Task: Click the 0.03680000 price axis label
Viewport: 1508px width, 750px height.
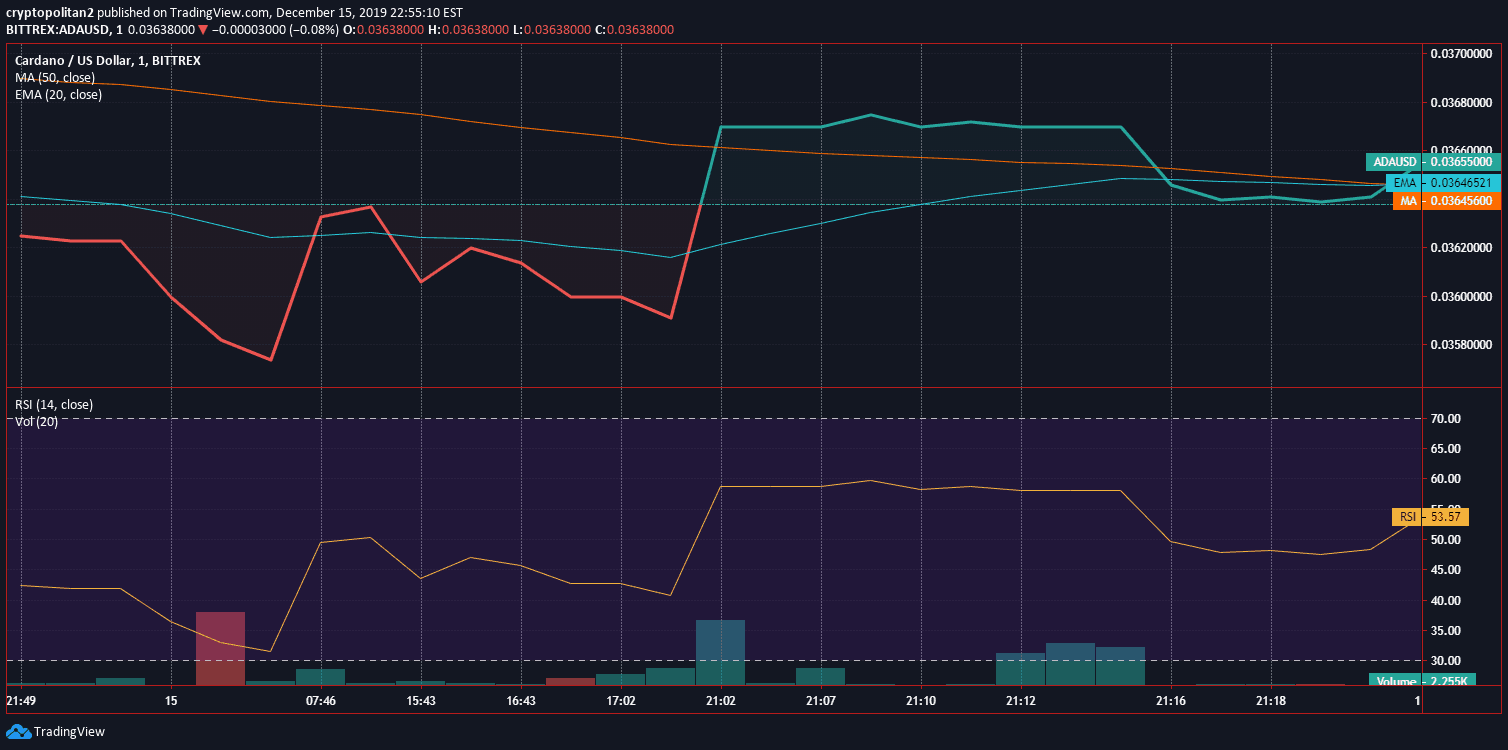Action: [x=1461, y=102]
